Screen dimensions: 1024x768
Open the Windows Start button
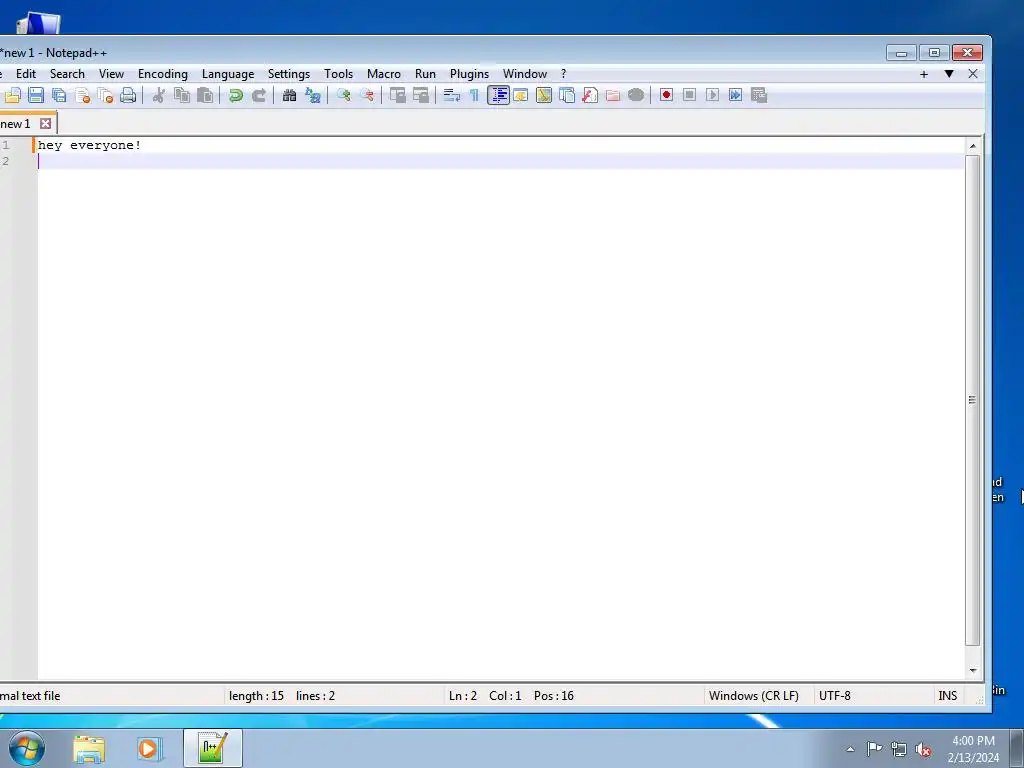point(27,748)
